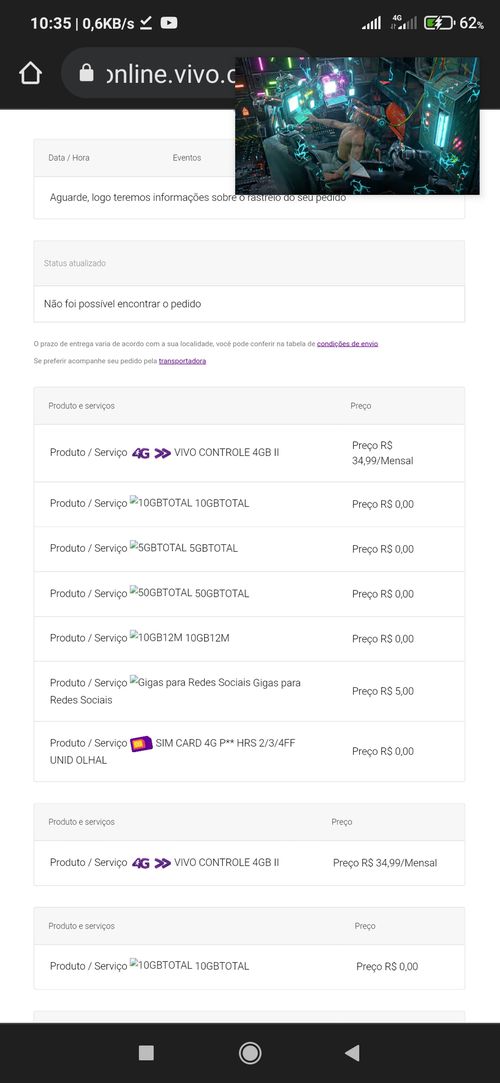This screenshot has height=1083, width=500.
Task: Tap the recent apps square button
Action: tap(146, 1053)
